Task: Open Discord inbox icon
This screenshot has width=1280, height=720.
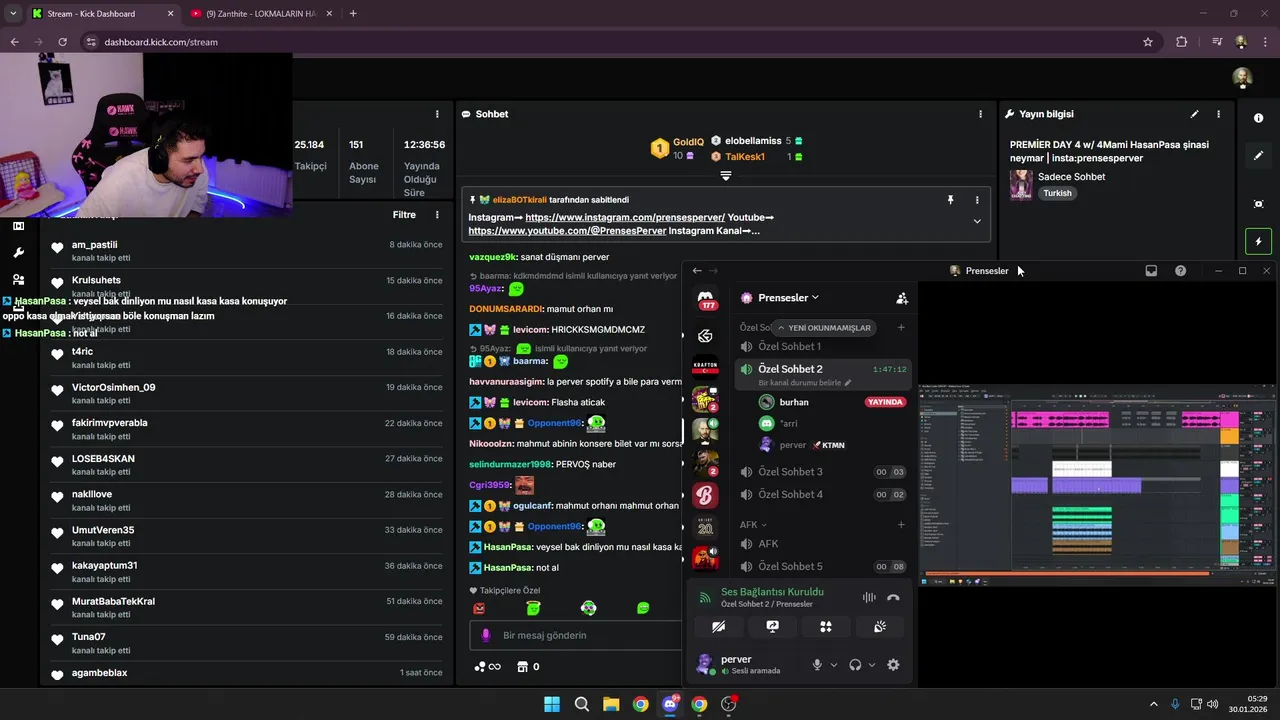Action: (x=1151, y=271)
